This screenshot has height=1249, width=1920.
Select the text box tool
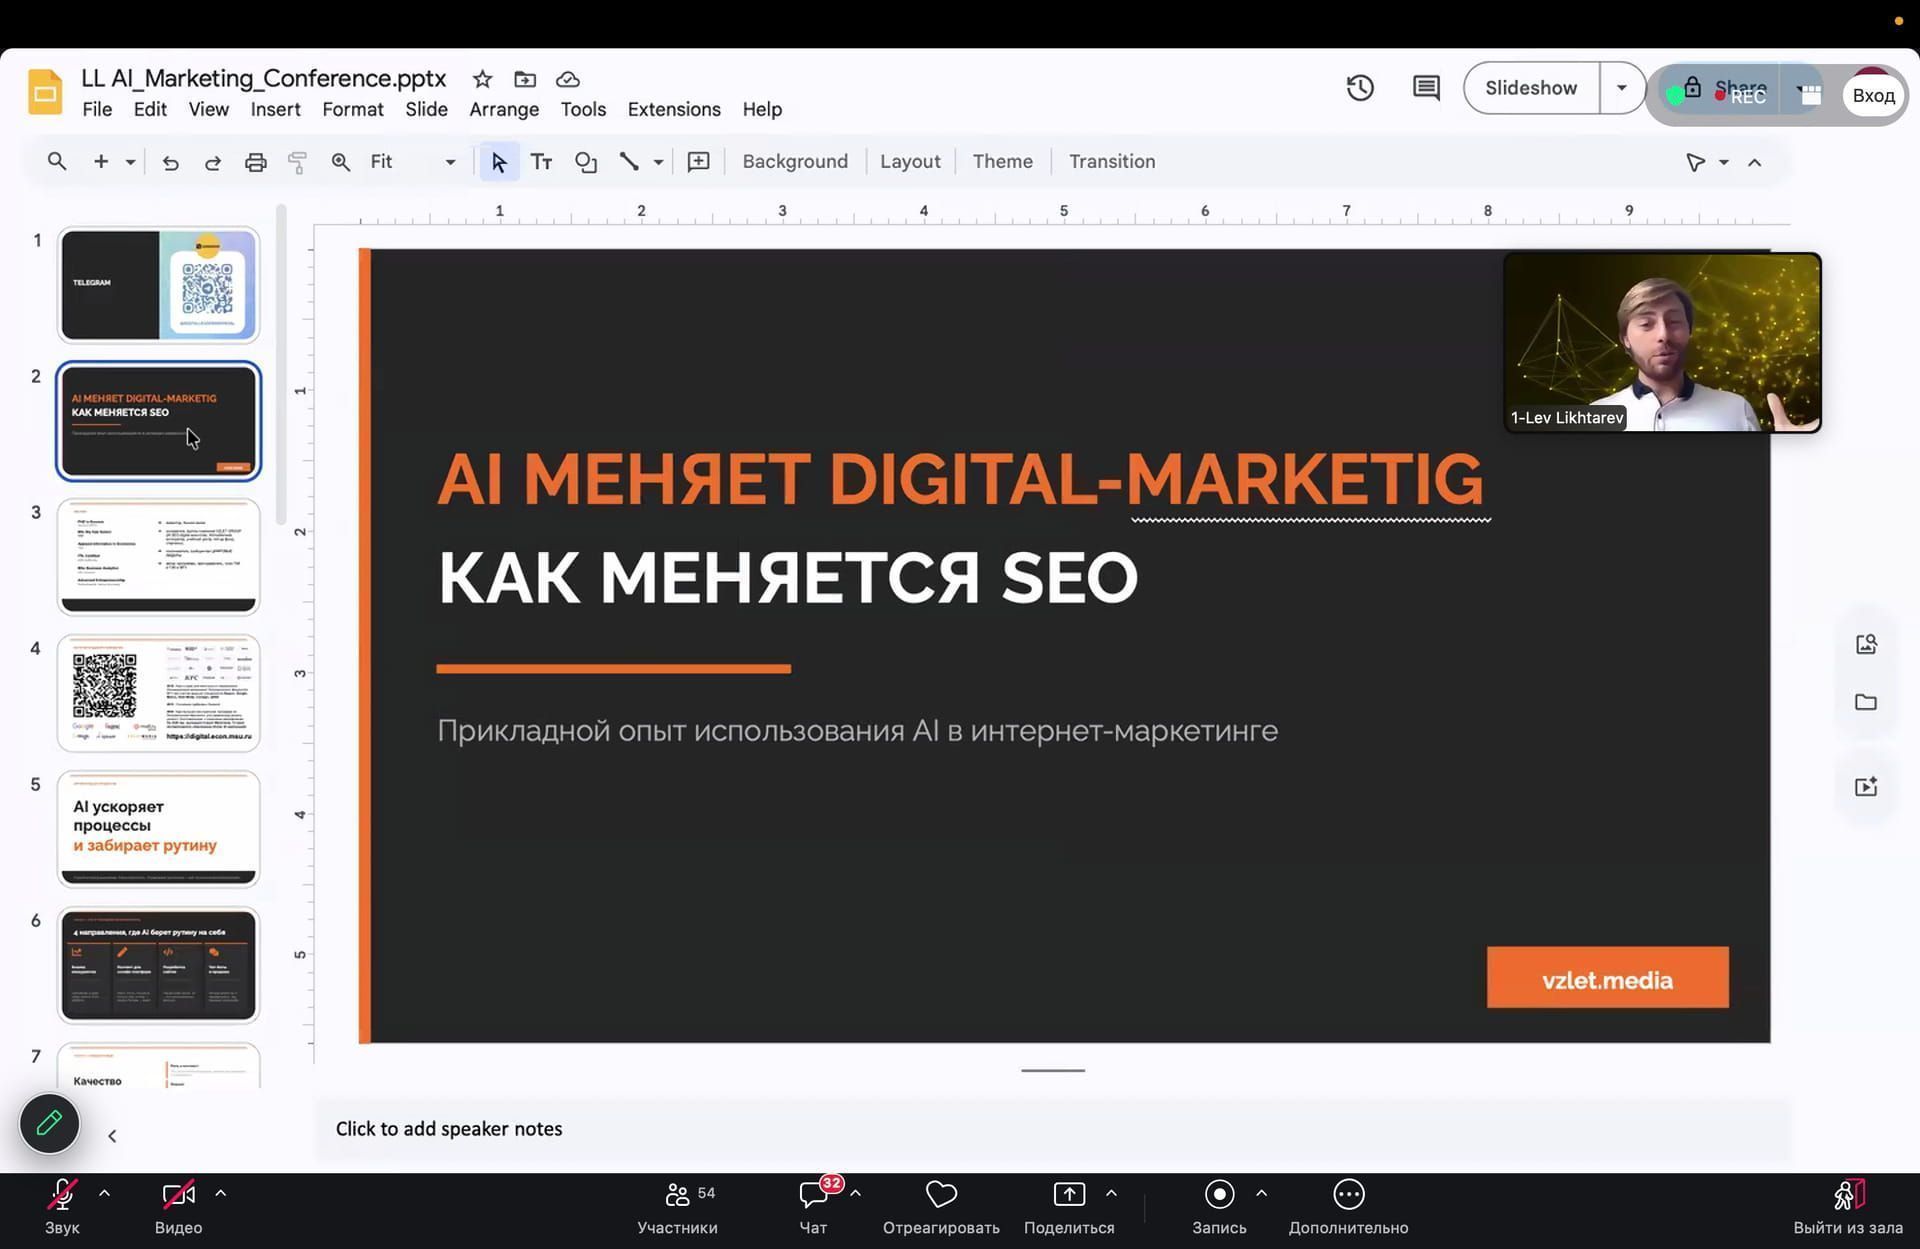click(x=541, y=162)
